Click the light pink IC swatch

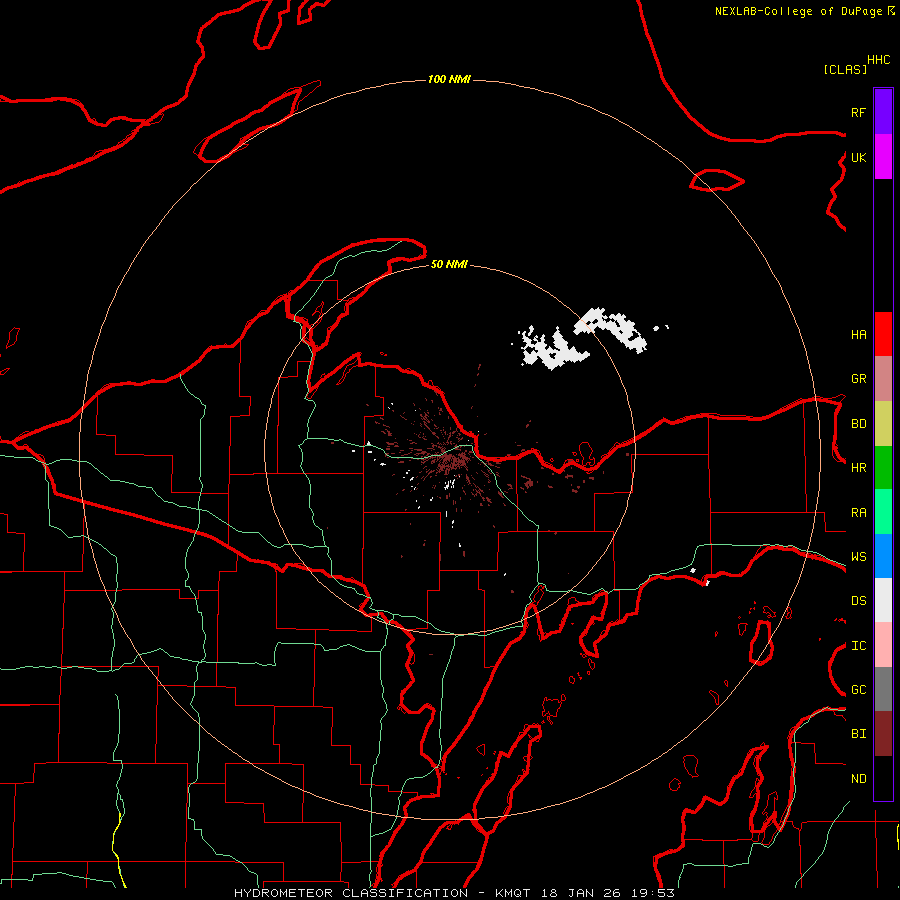[x=883, y=645]
